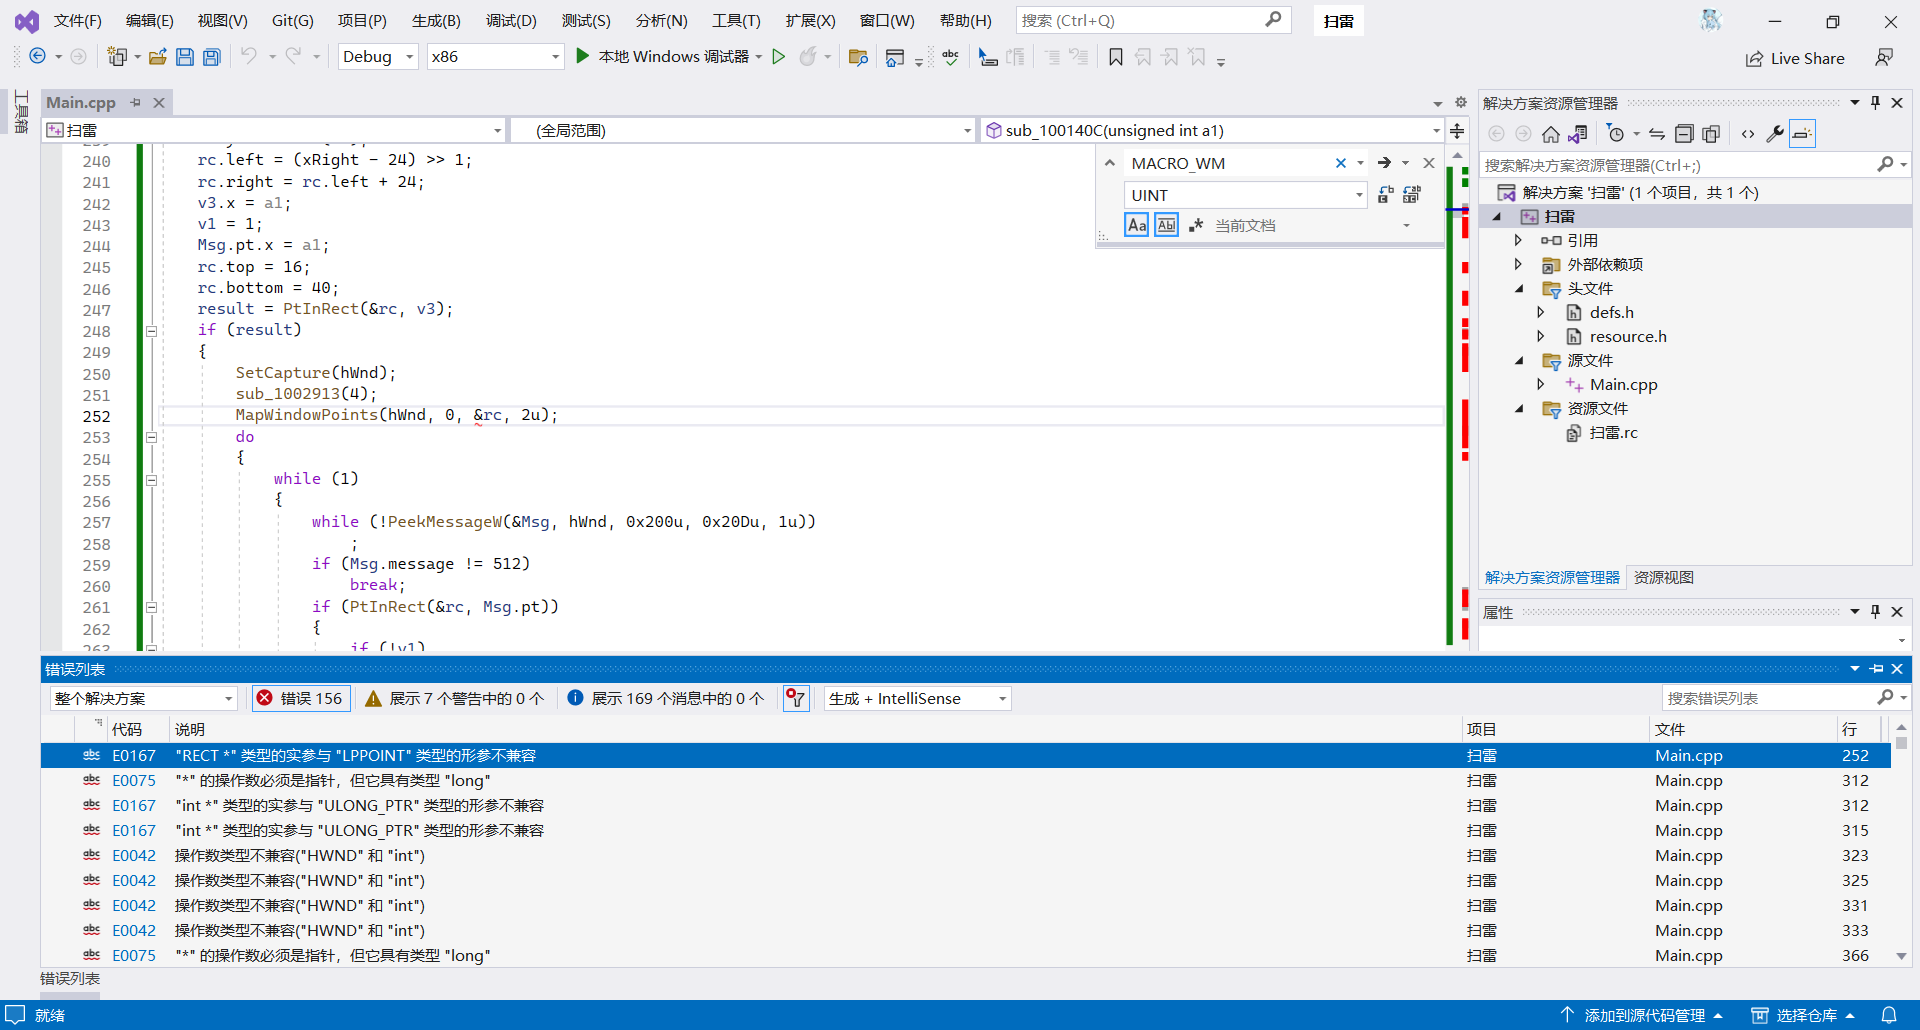
Task: Expand the 引用 tree node
Action: click(x=1518, y=240)
